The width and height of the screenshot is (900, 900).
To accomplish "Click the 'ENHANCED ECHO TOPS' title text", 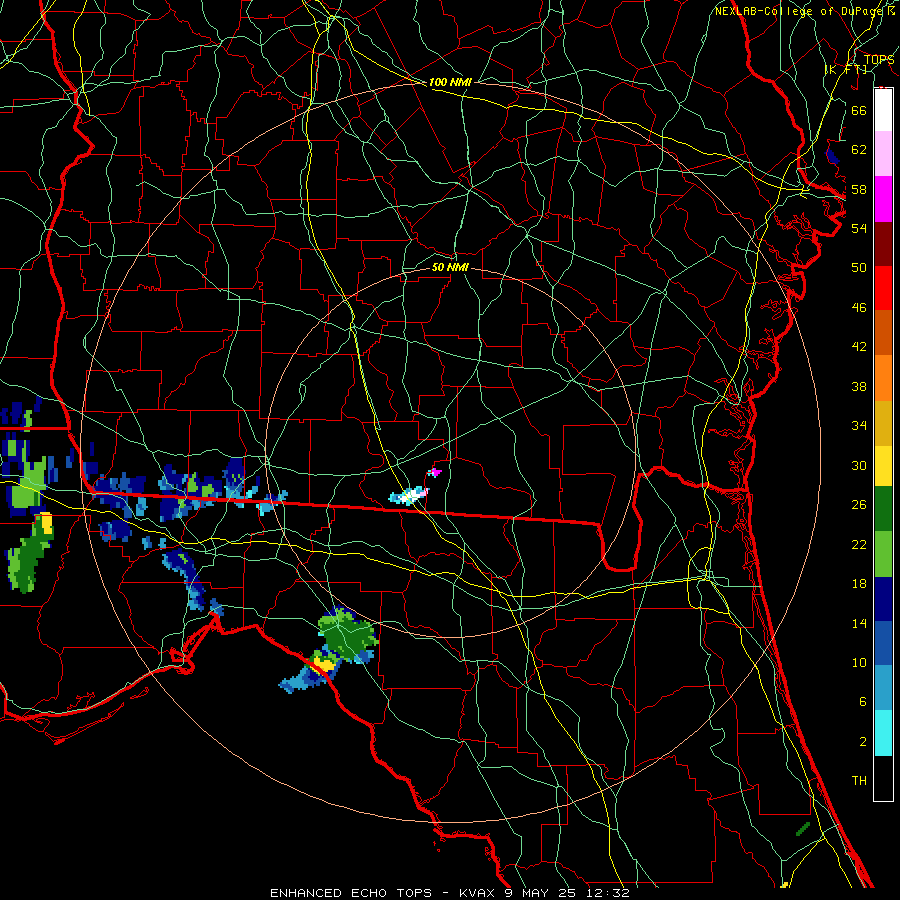I will click(351, 893).
